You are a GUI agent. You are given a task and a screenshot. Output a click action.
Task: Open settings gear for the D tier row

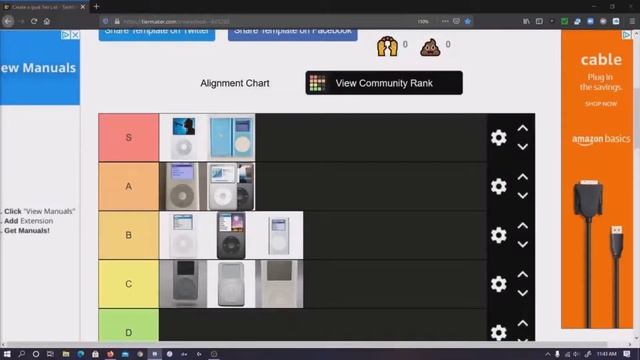pos(498,332)
